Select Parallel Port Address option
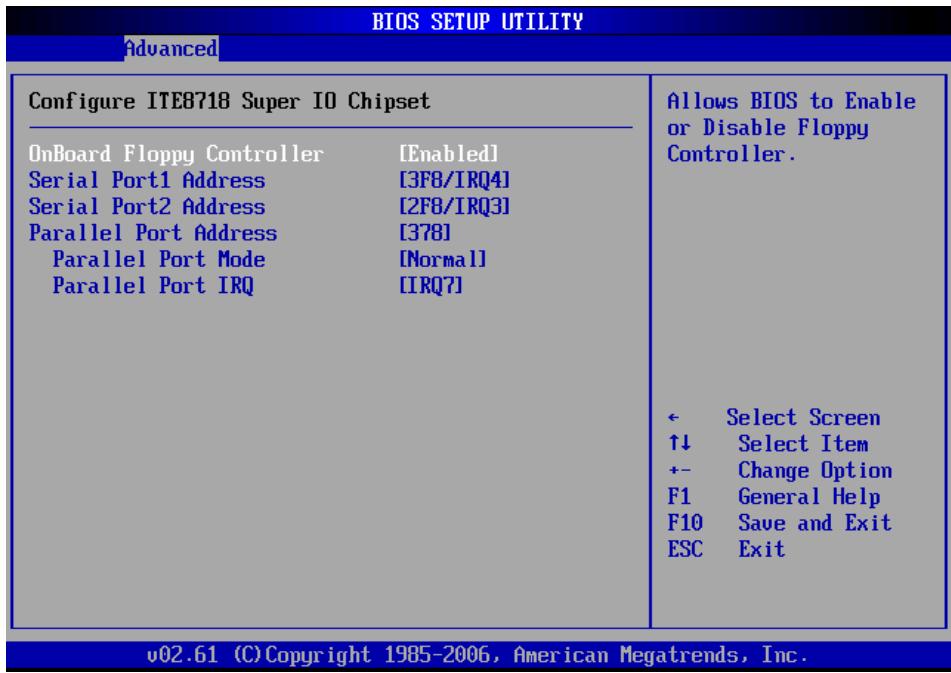 click(x=153, y=233)
